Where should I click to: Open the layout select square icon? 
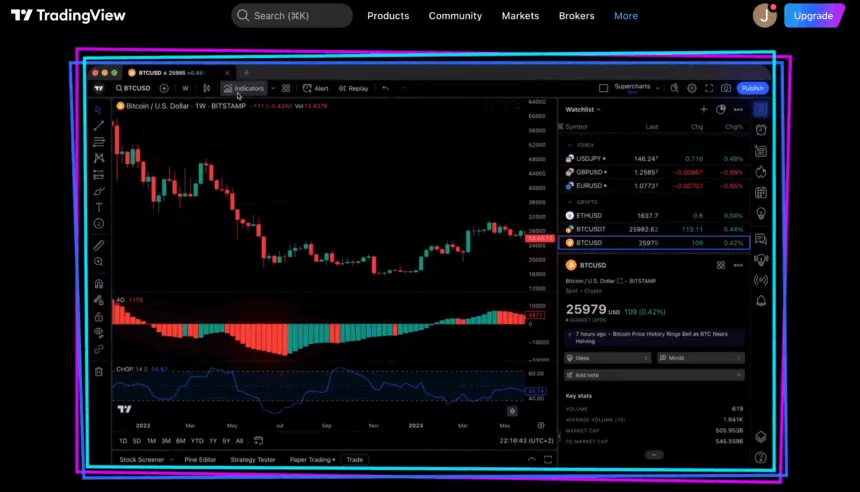[x=603, y=88]
